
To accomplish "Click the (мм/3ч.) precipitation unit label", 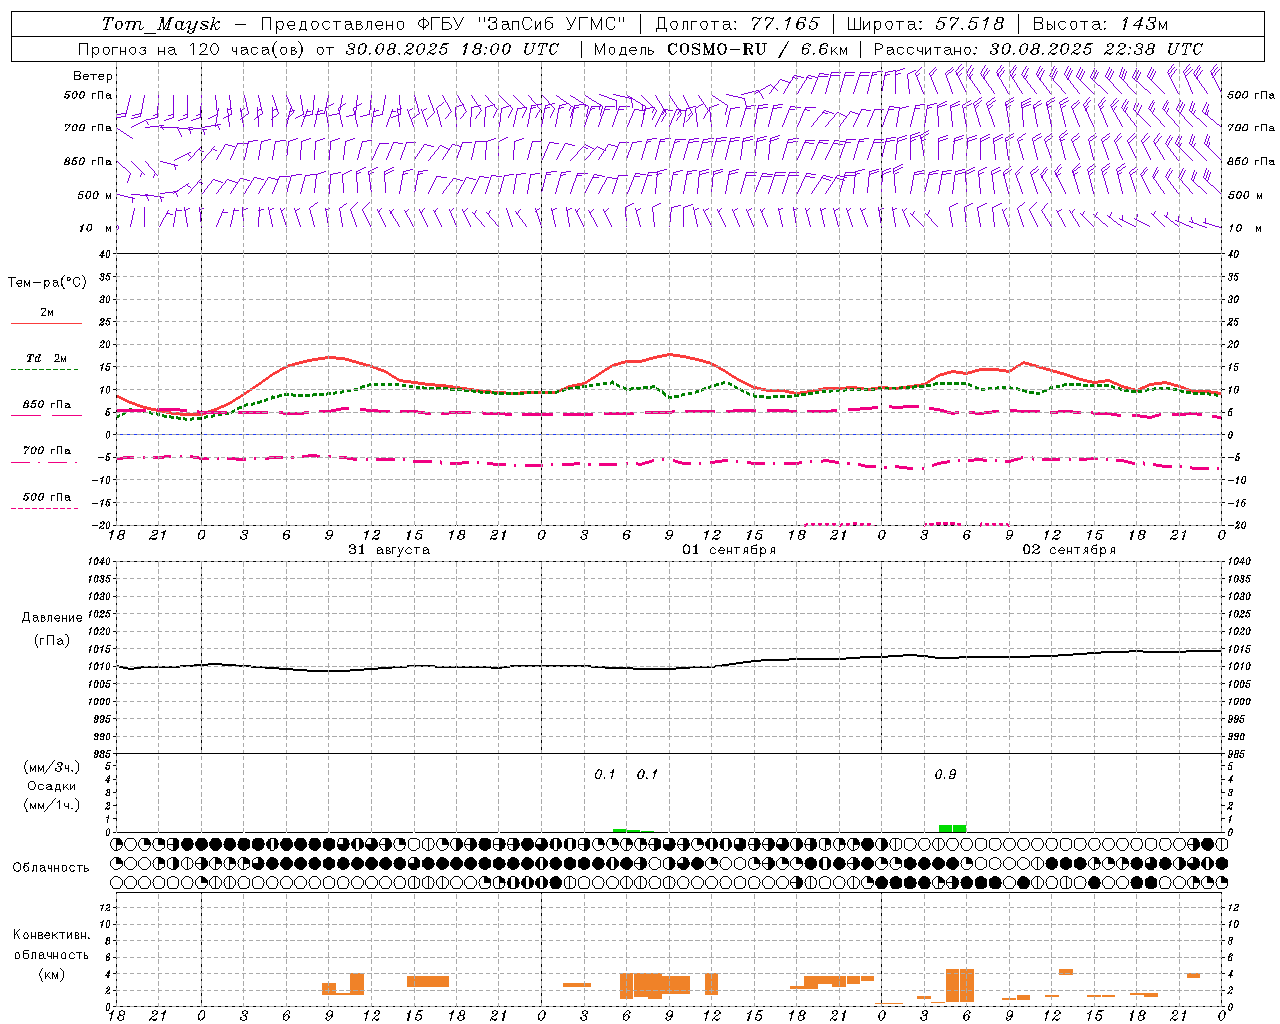I will 52,767.
